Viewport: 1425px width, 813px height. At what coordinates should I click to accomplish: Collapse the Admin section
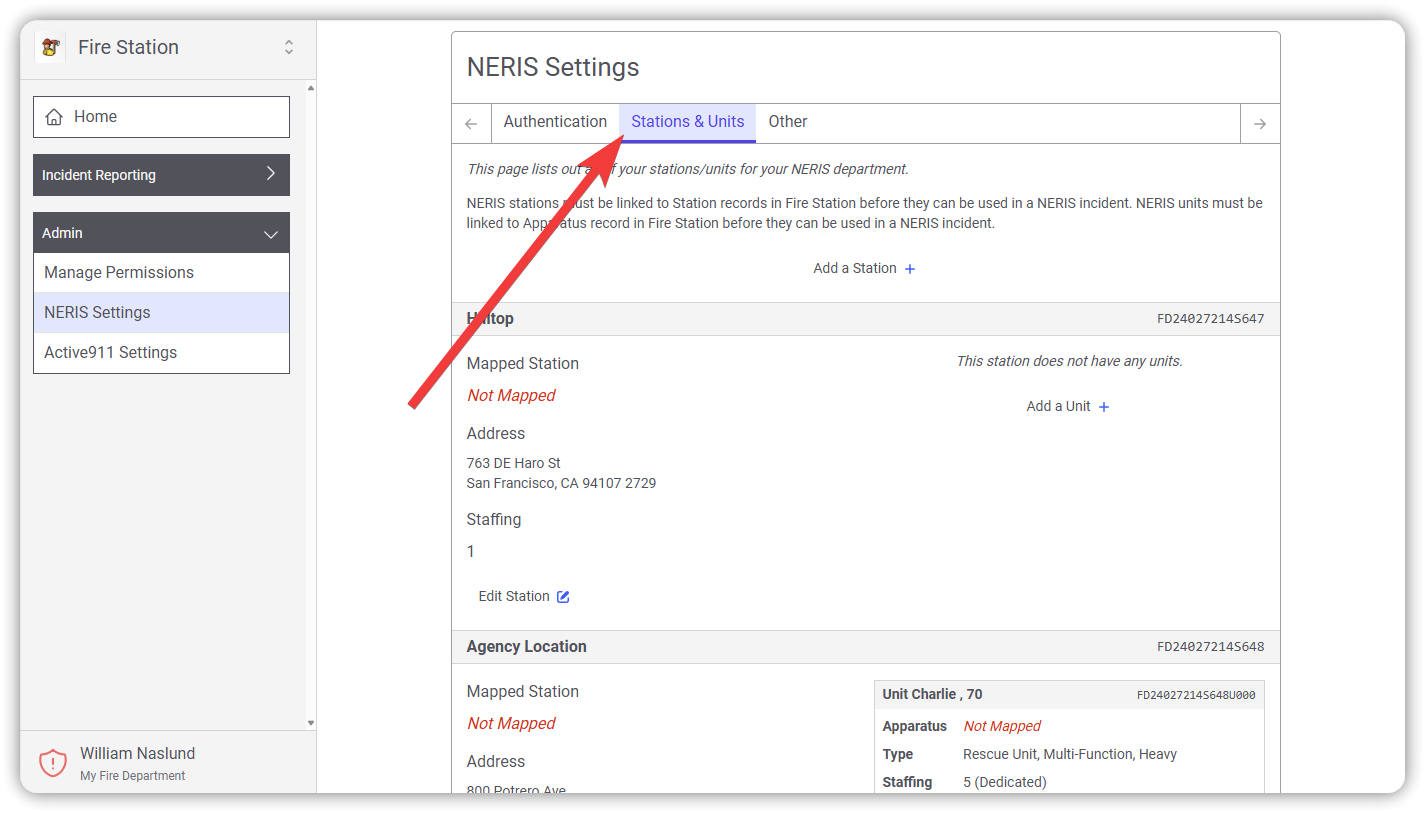point(270,234)
